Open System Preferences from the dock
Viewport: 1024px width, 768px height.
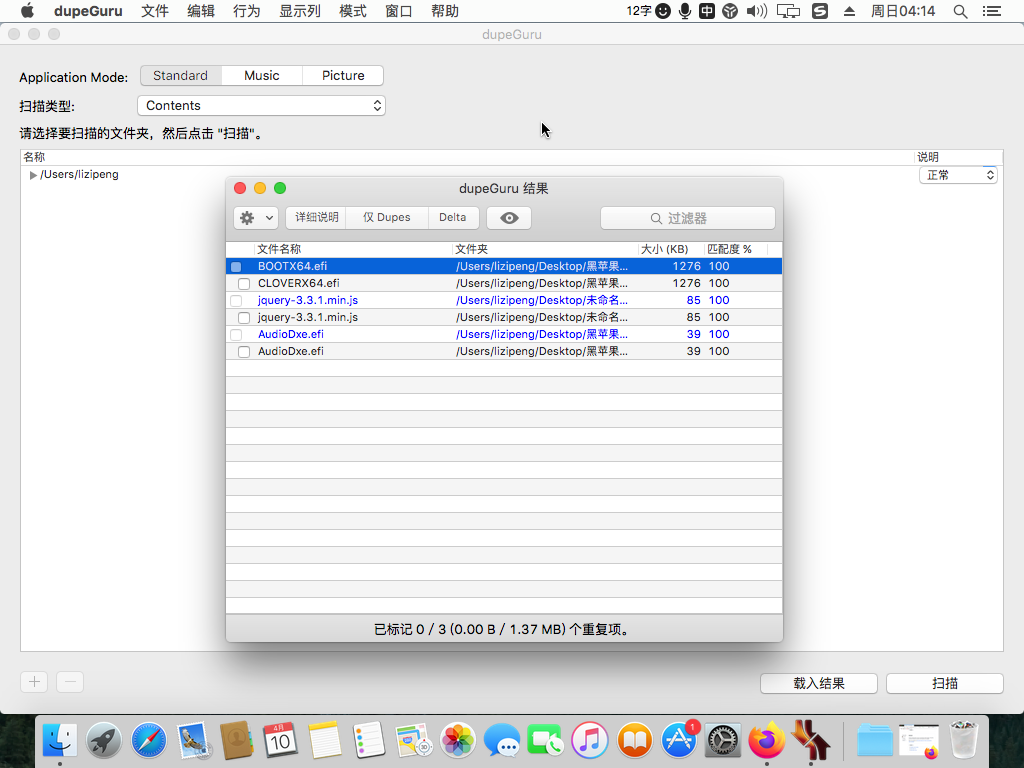(723, 741)
